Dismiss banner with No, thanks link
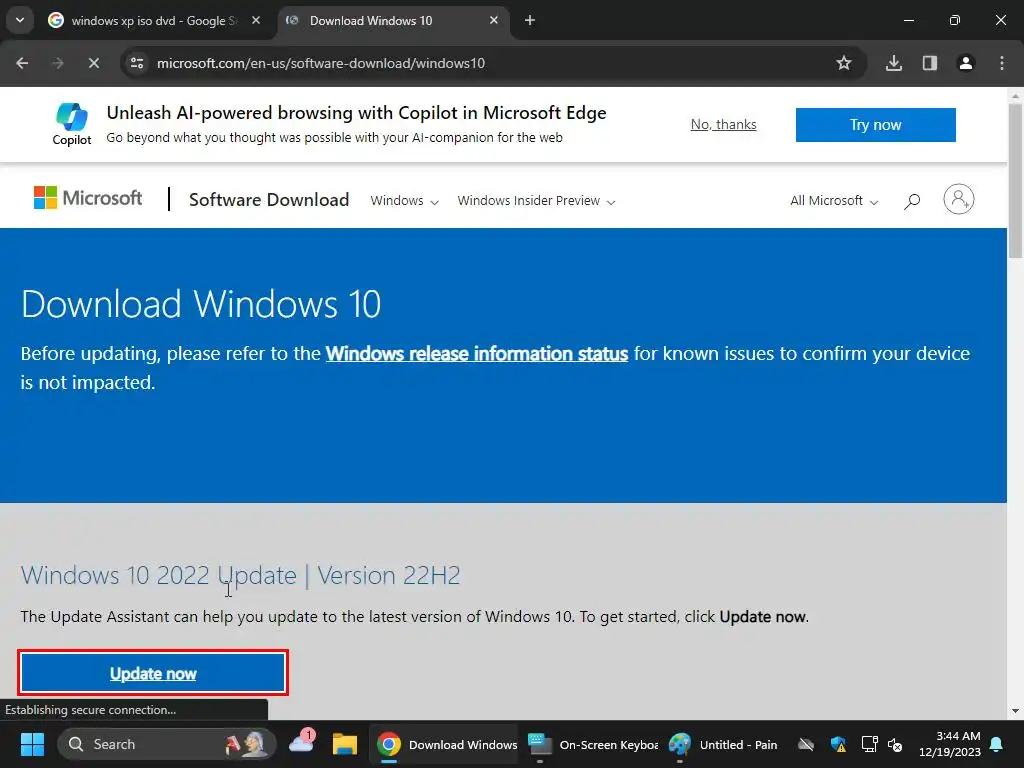The width and height of the screenshot is (1024, 768). point(724,125)
